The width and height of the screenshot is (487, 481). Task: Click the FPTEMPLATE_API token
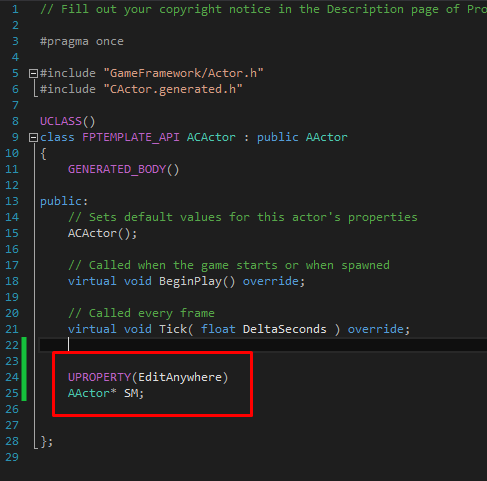click(x=131, y=137)
